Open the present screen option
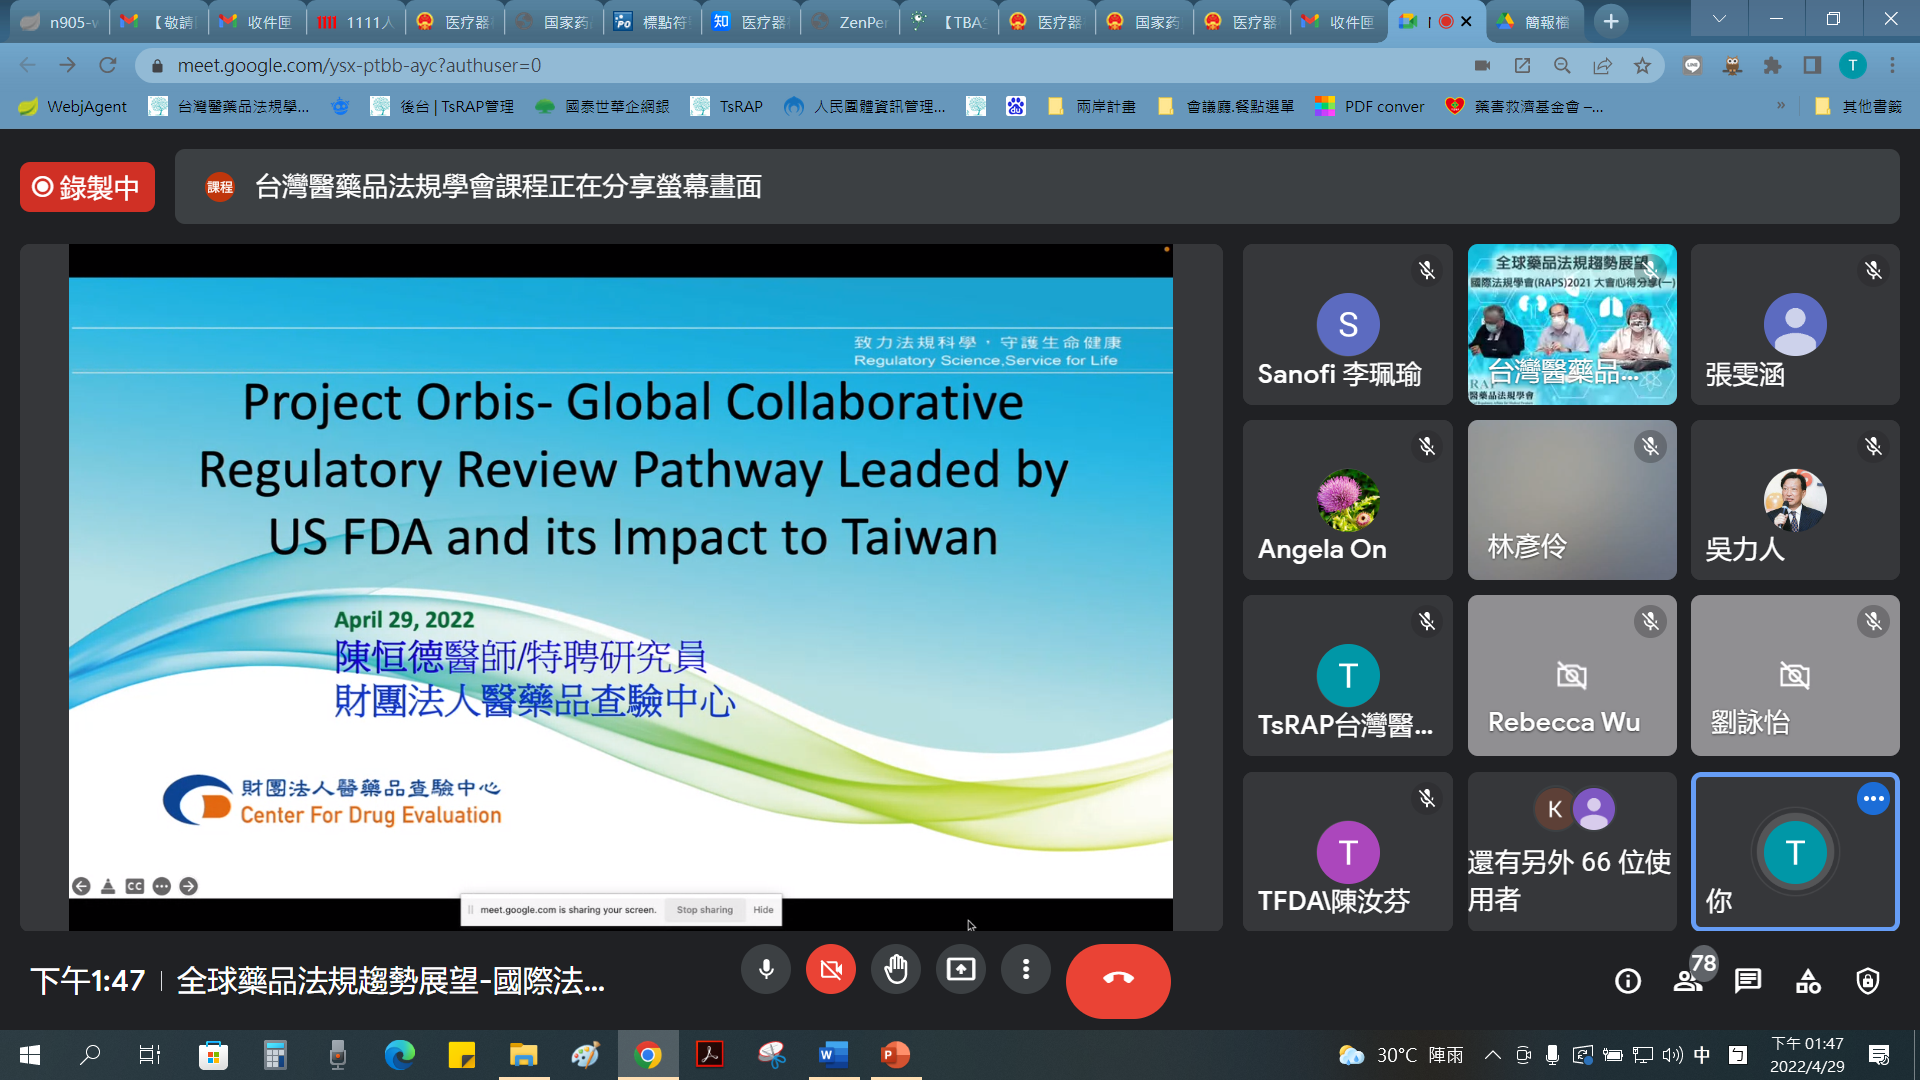The image size is (1920, 1080). click(960, 969)
